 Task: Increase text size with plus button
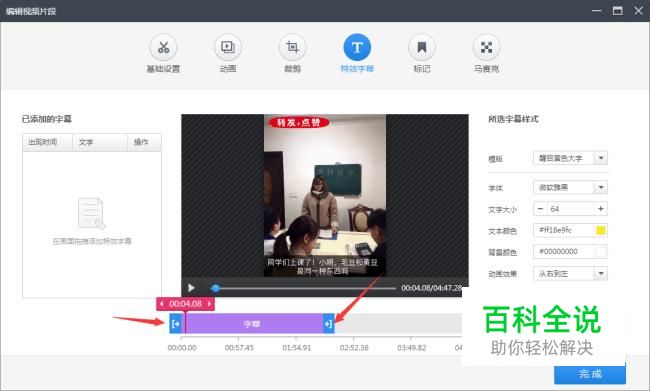(601, 209)
